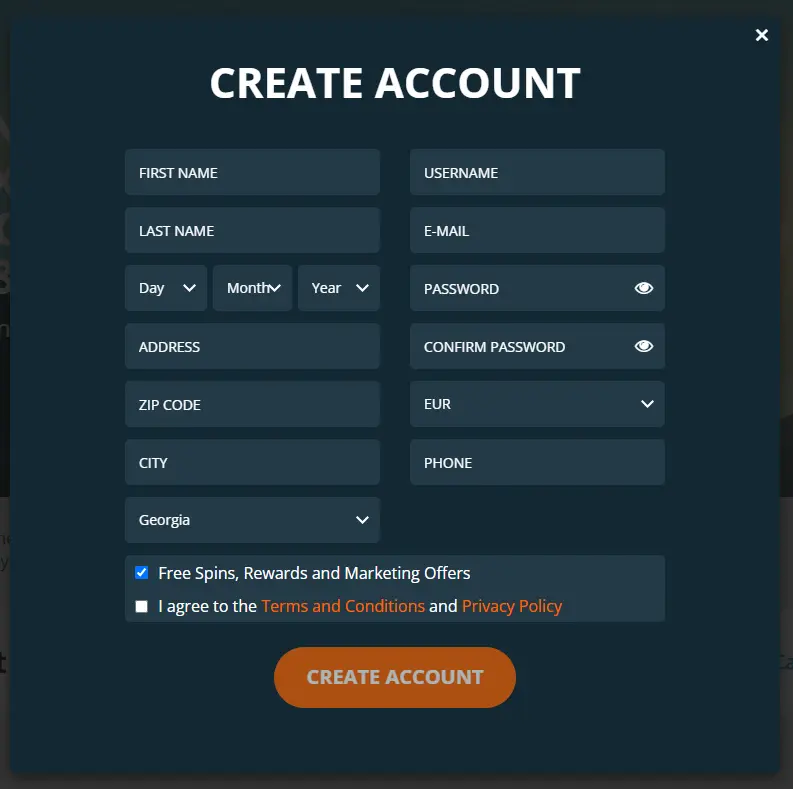Close the Create Account dialog with X

click(762, 35)
